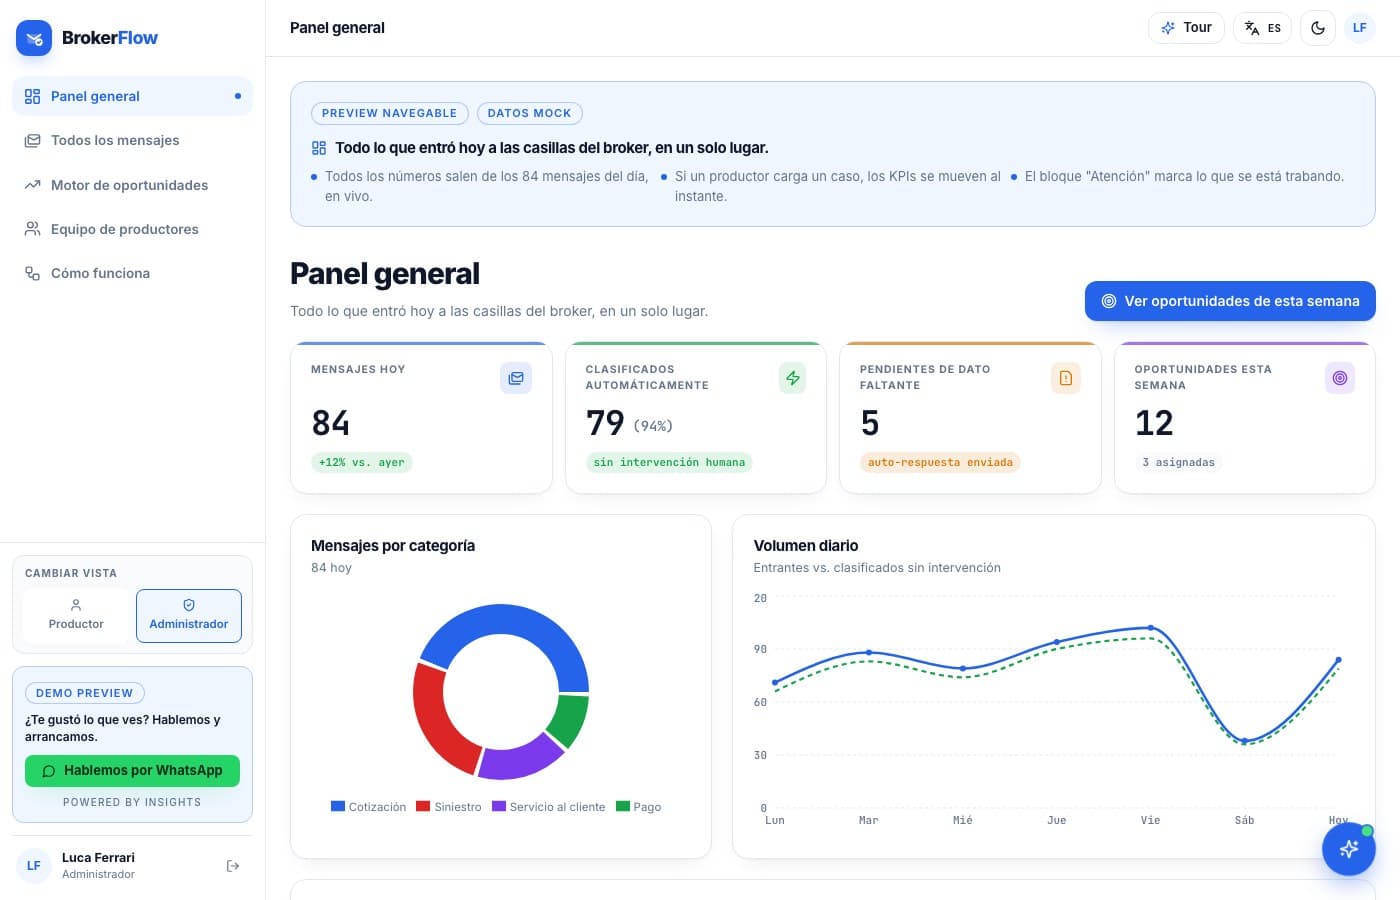The height and width of the screenshot is (900, 1400).
Task: Click the LF avatar beside Luca Ferrari
Action: click(x=34, y=866)
